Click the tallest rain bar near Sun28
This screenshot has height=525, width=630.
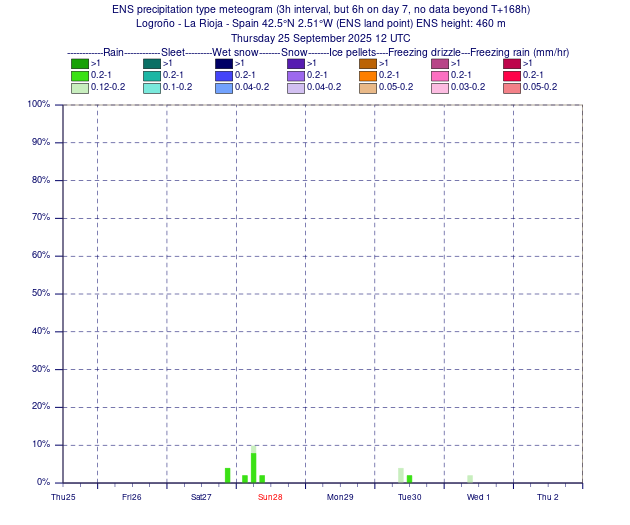(x=254, y=464)
